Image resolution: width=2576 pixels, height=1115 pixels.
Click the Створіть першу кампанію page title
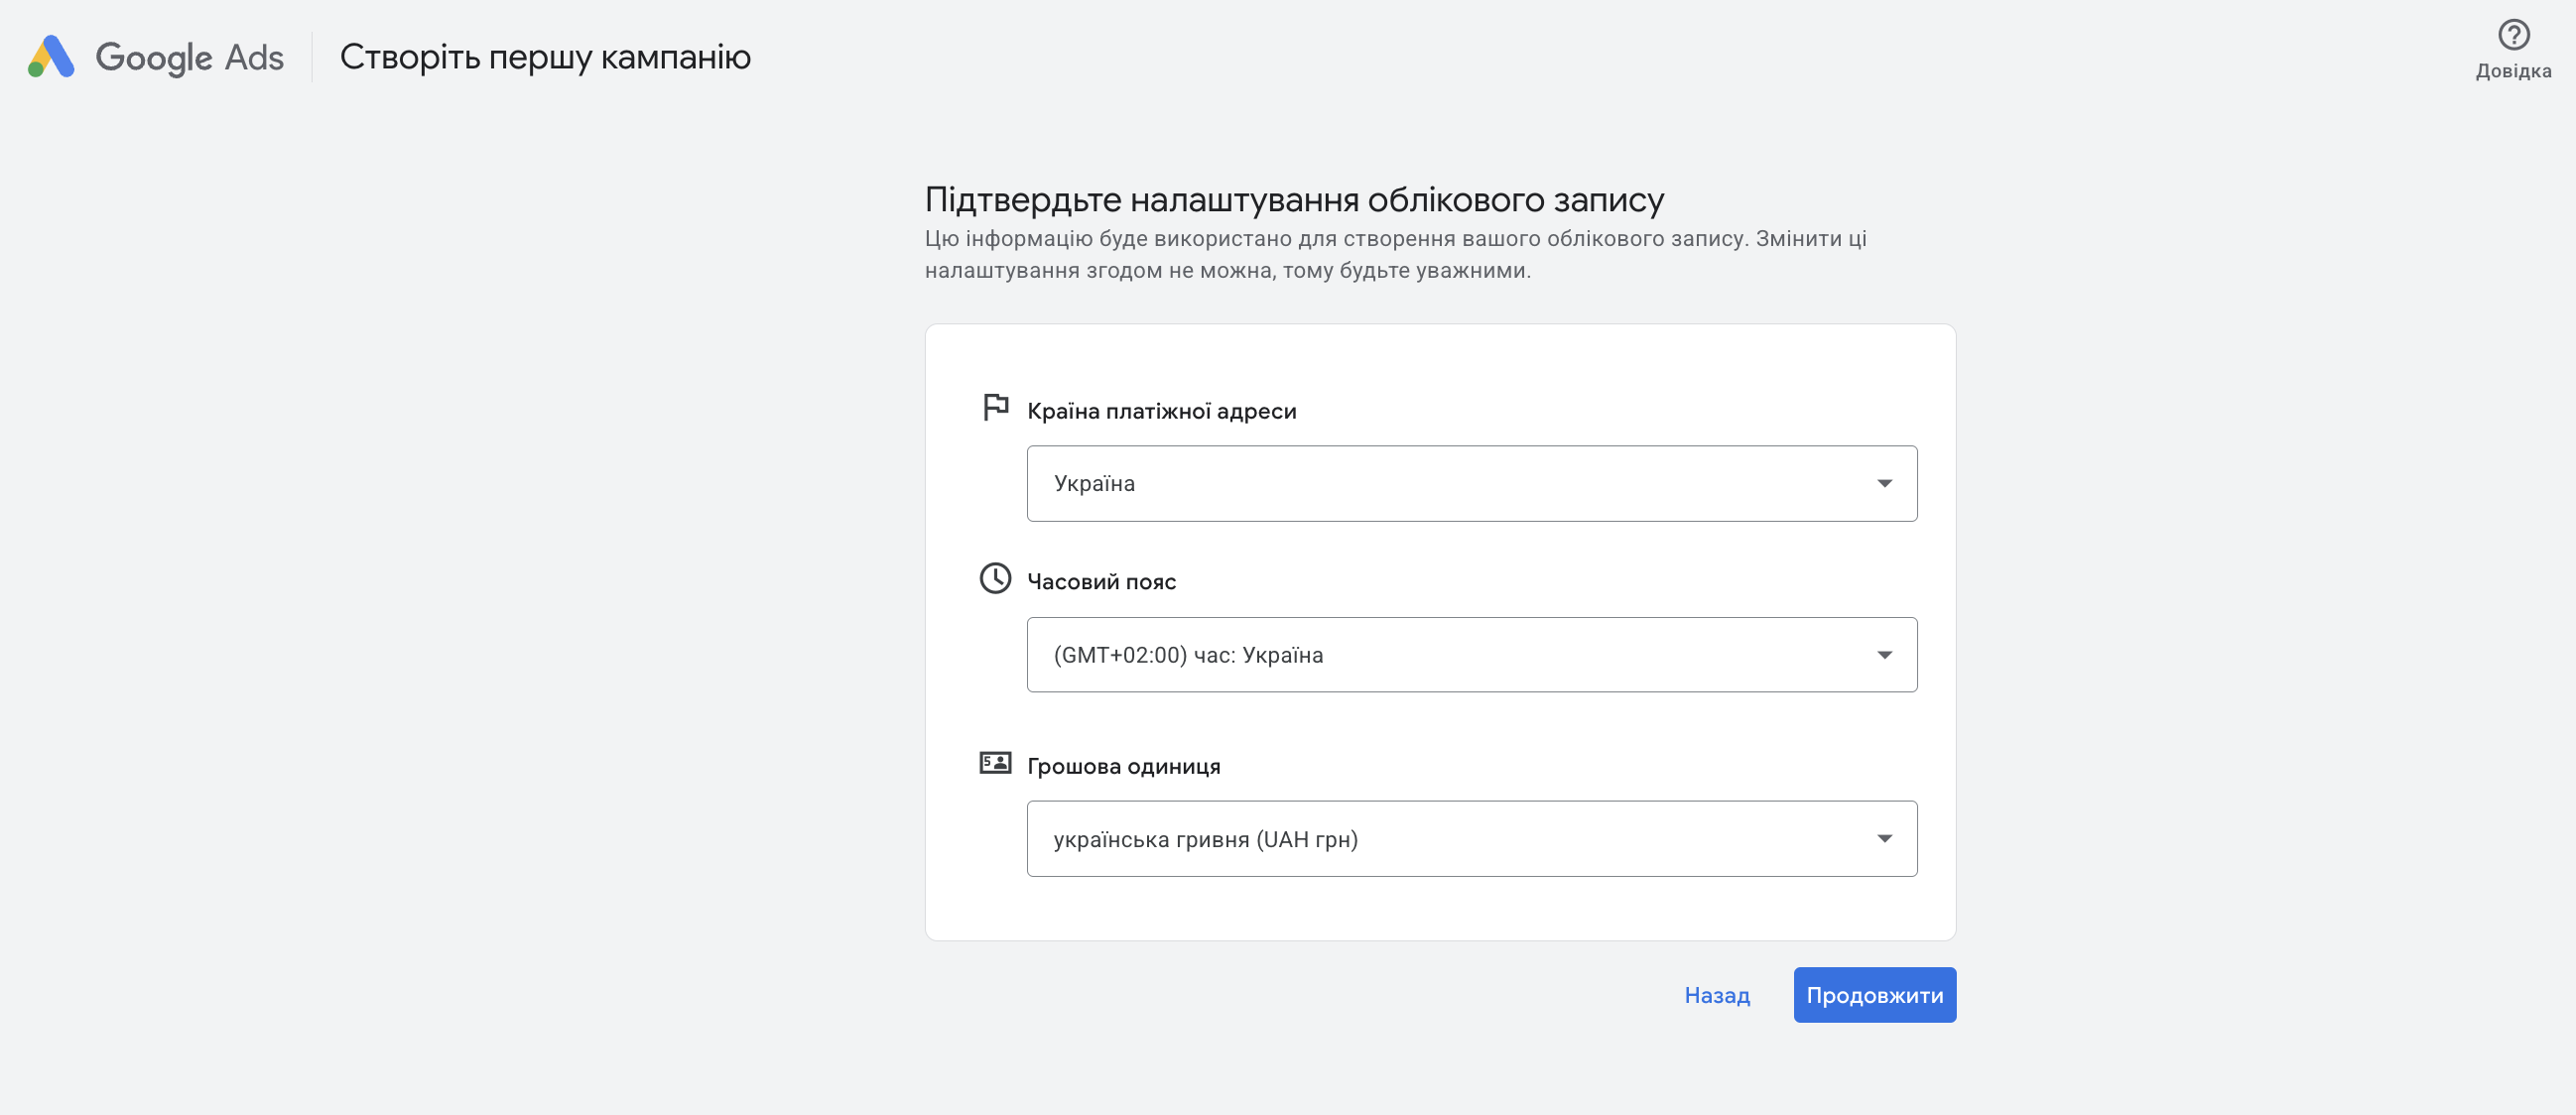point(545,58)
